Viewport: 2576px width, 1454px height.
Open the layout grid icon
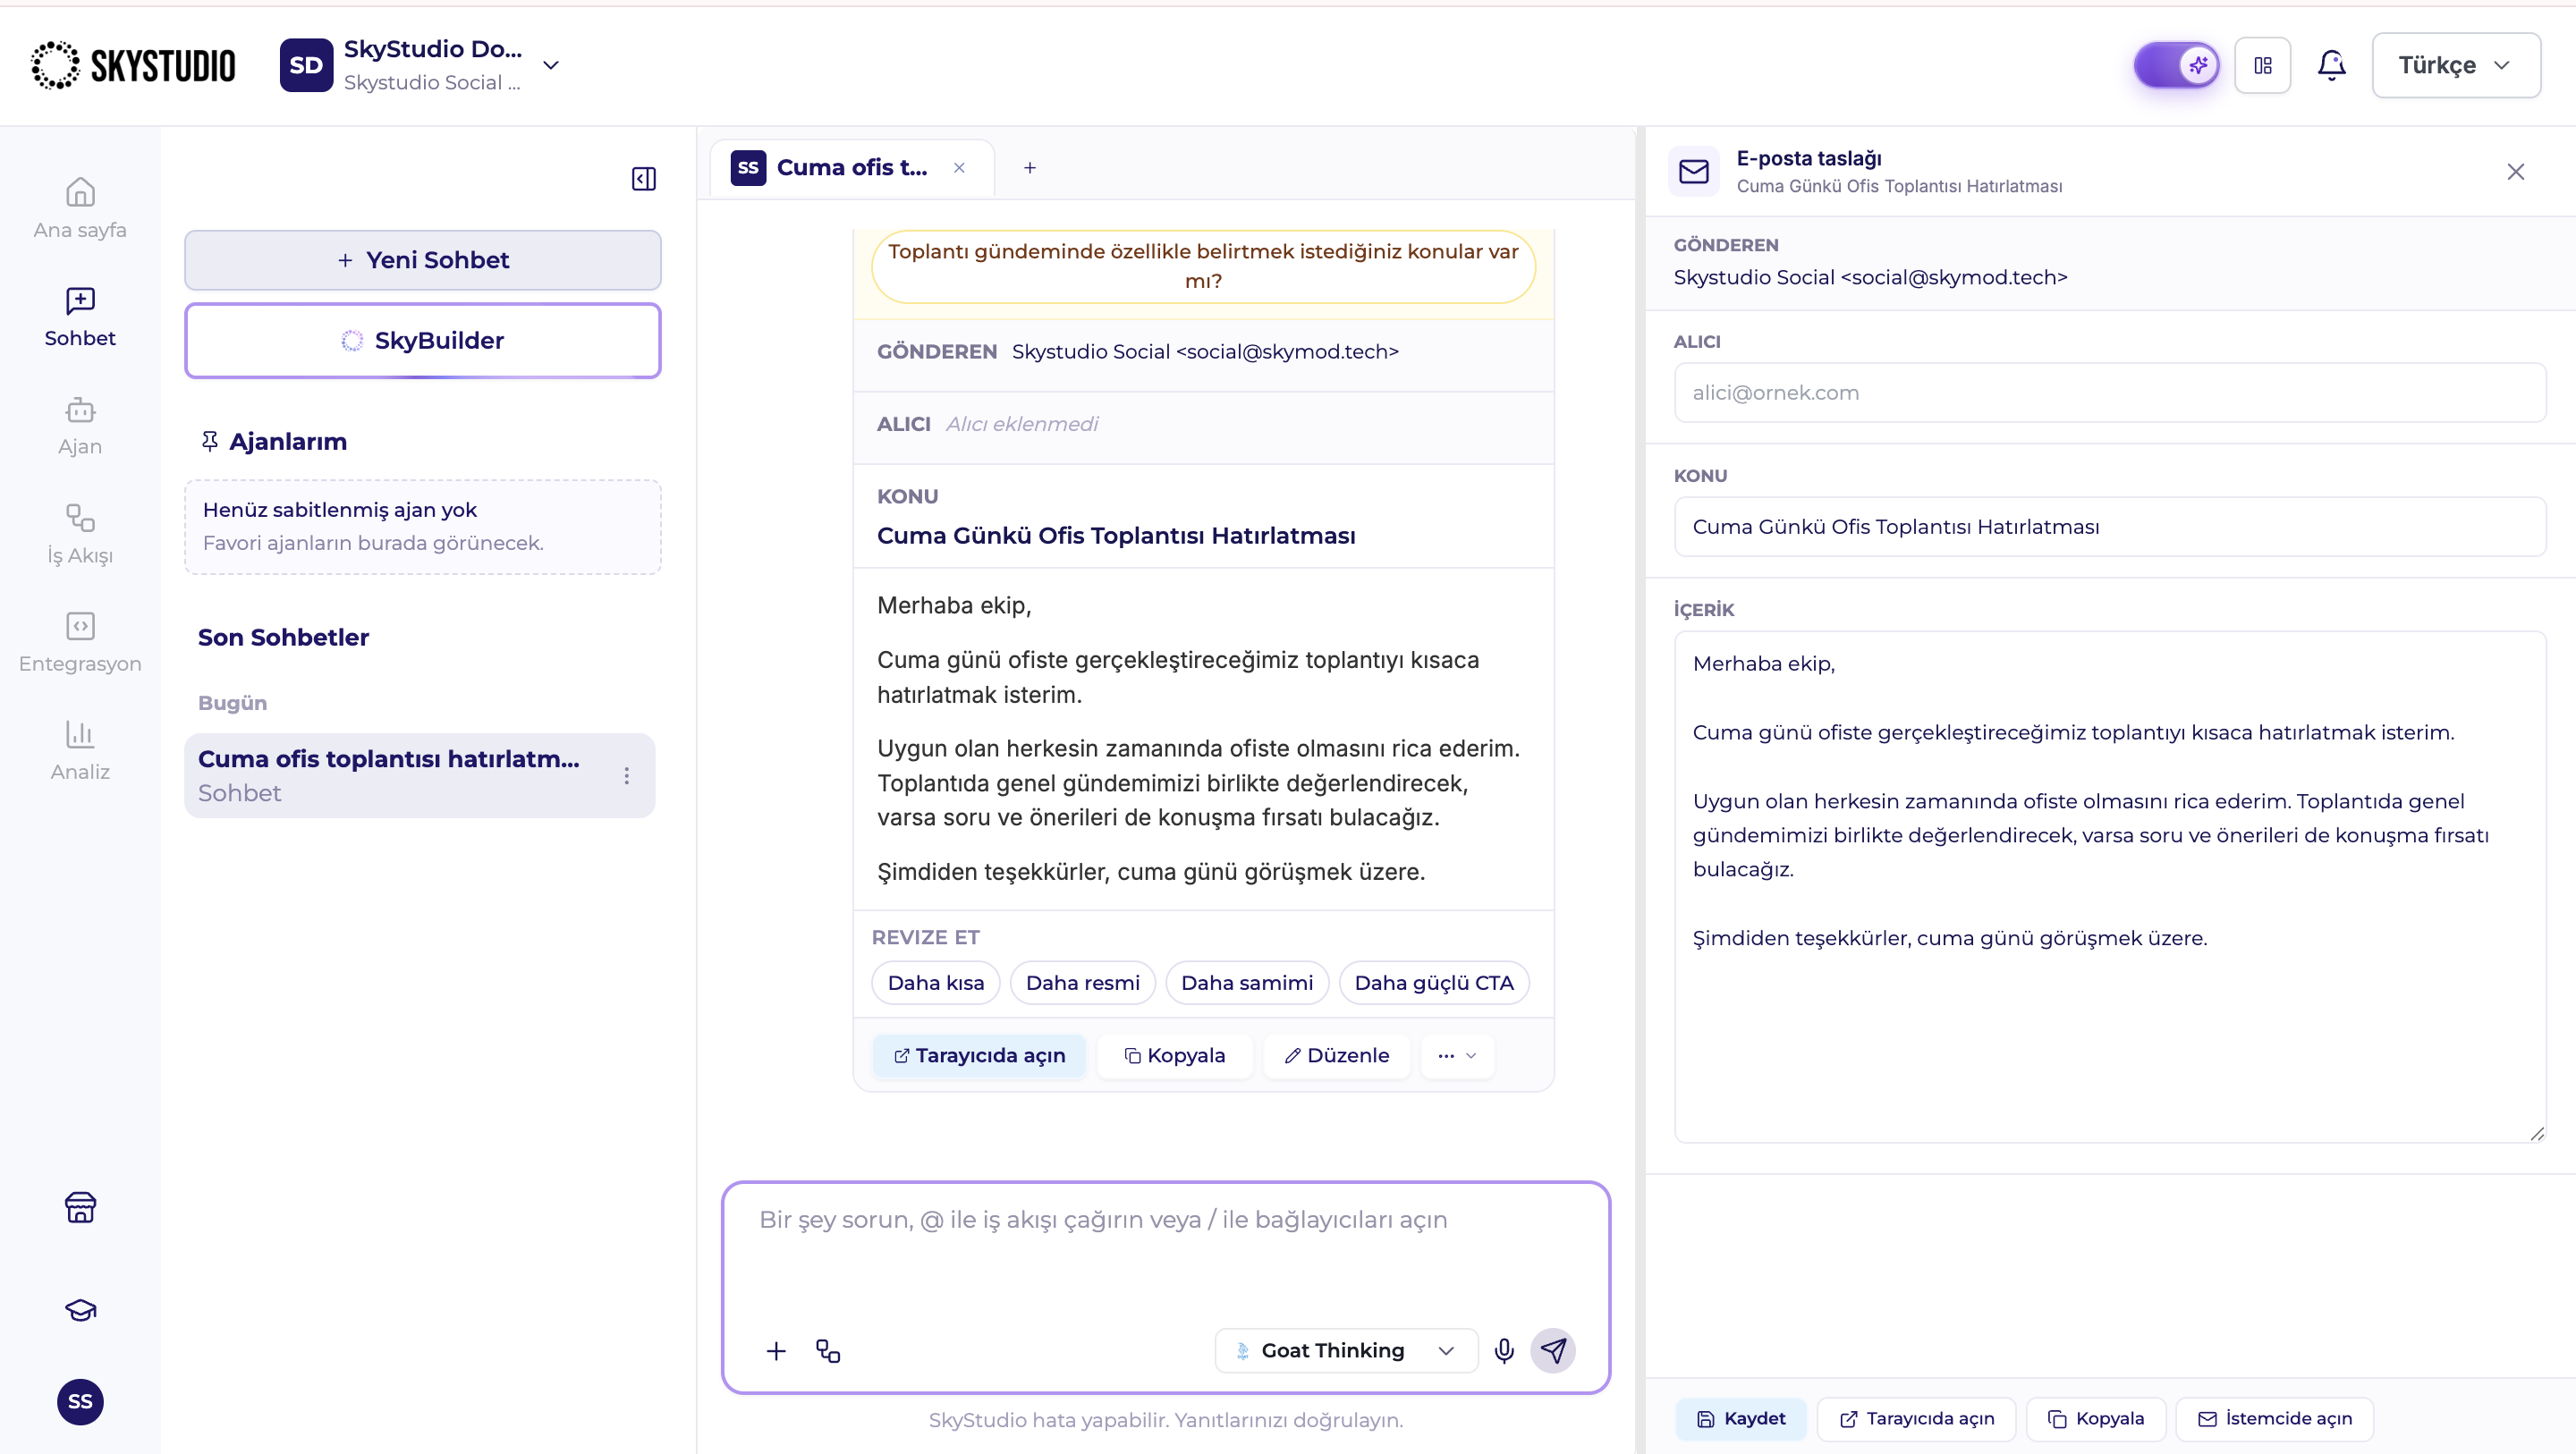2262,65
